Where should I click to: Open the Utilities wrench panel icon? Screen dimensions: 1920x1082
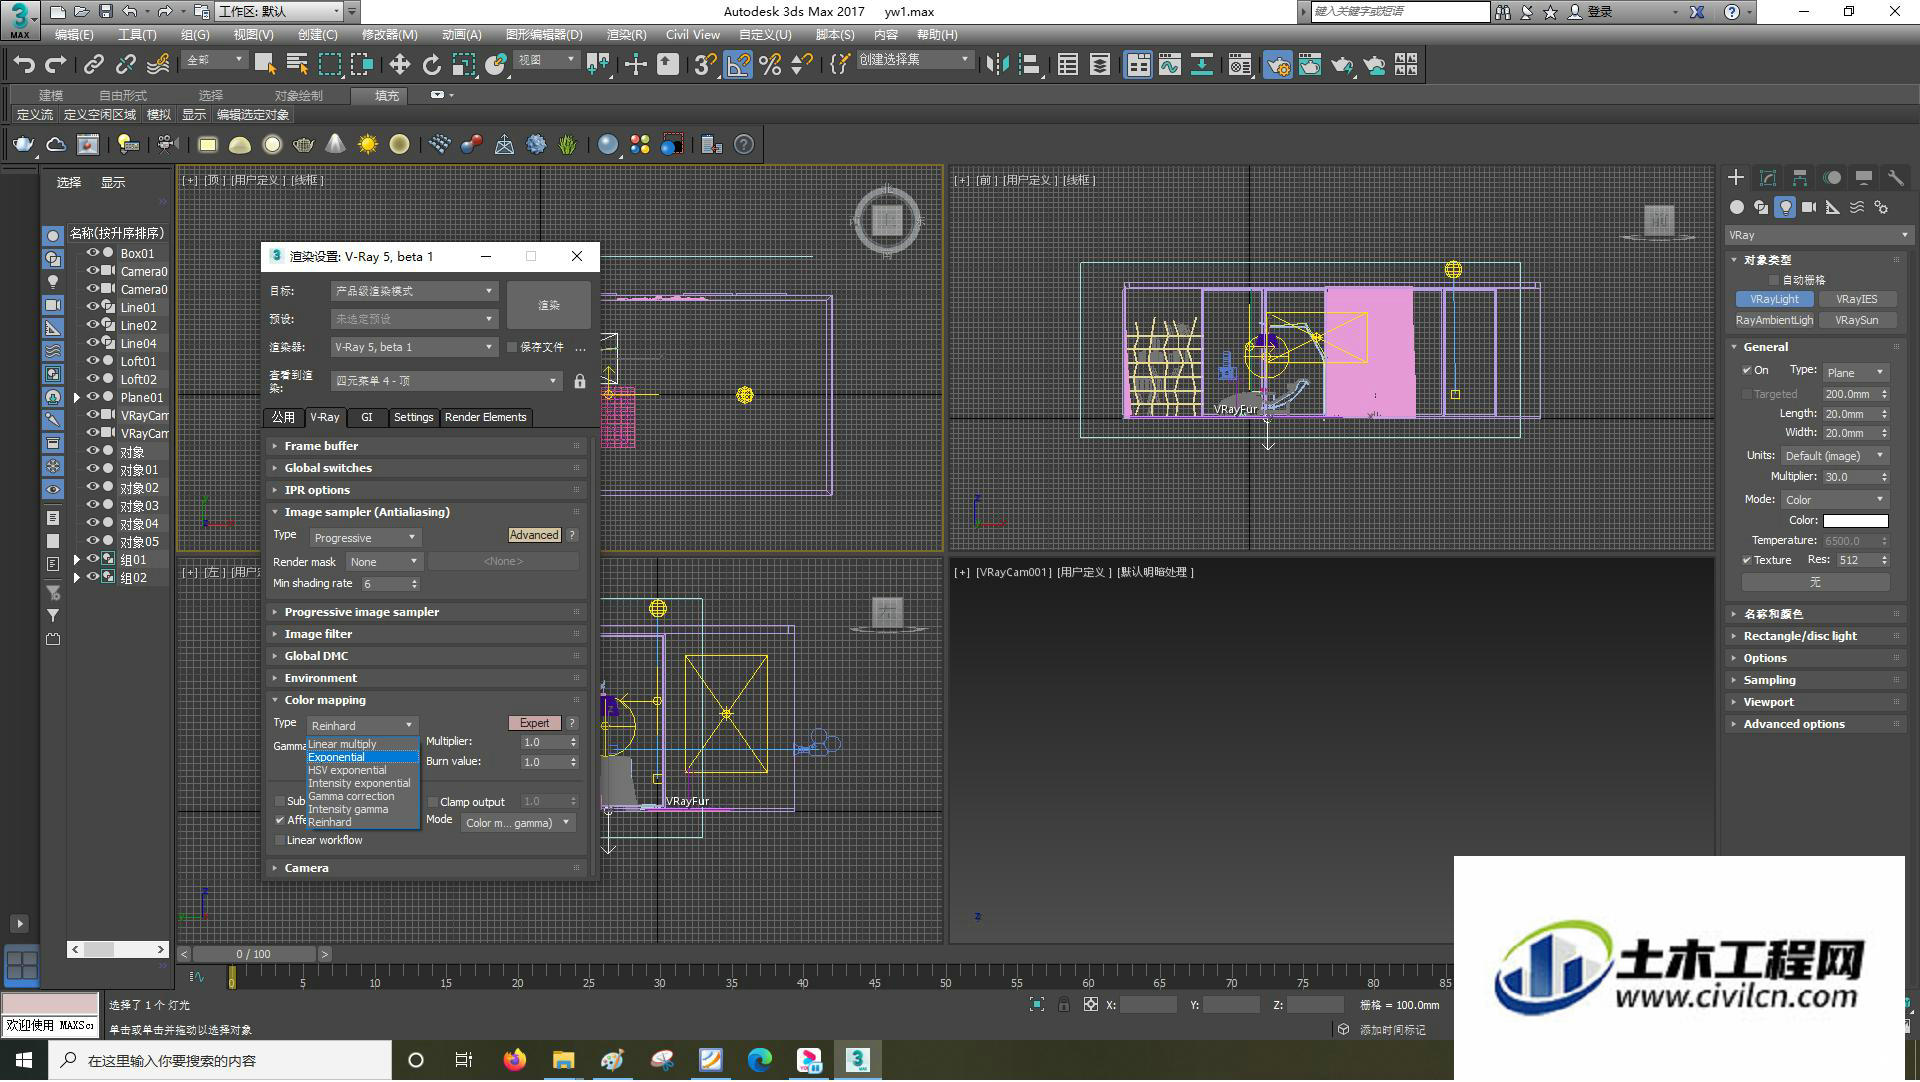1895,178
